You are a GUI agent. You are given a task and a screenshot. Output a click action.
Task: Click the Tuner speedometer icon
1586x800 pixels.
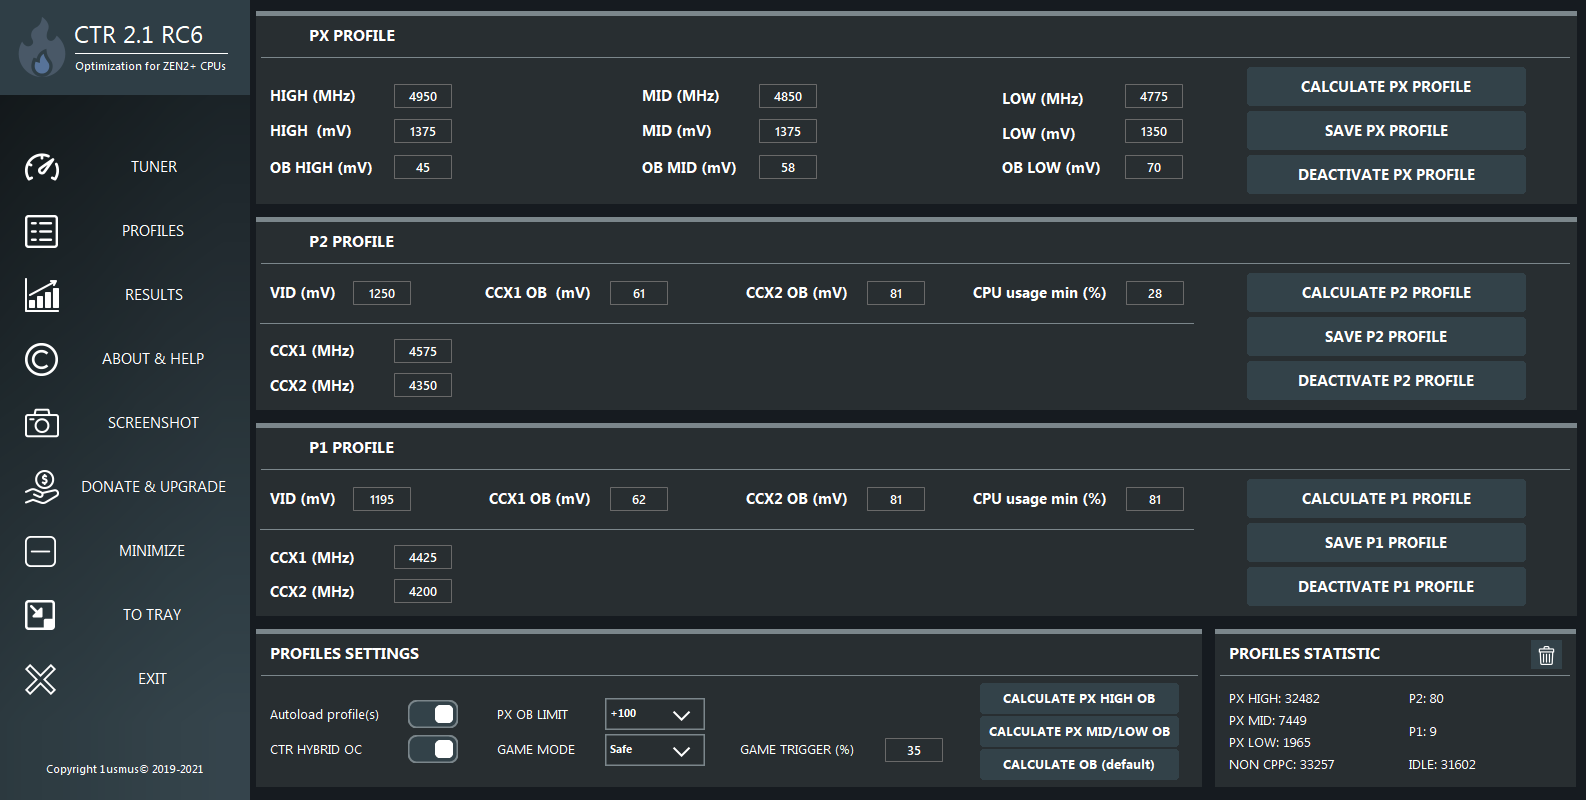[x=41, y=167]
